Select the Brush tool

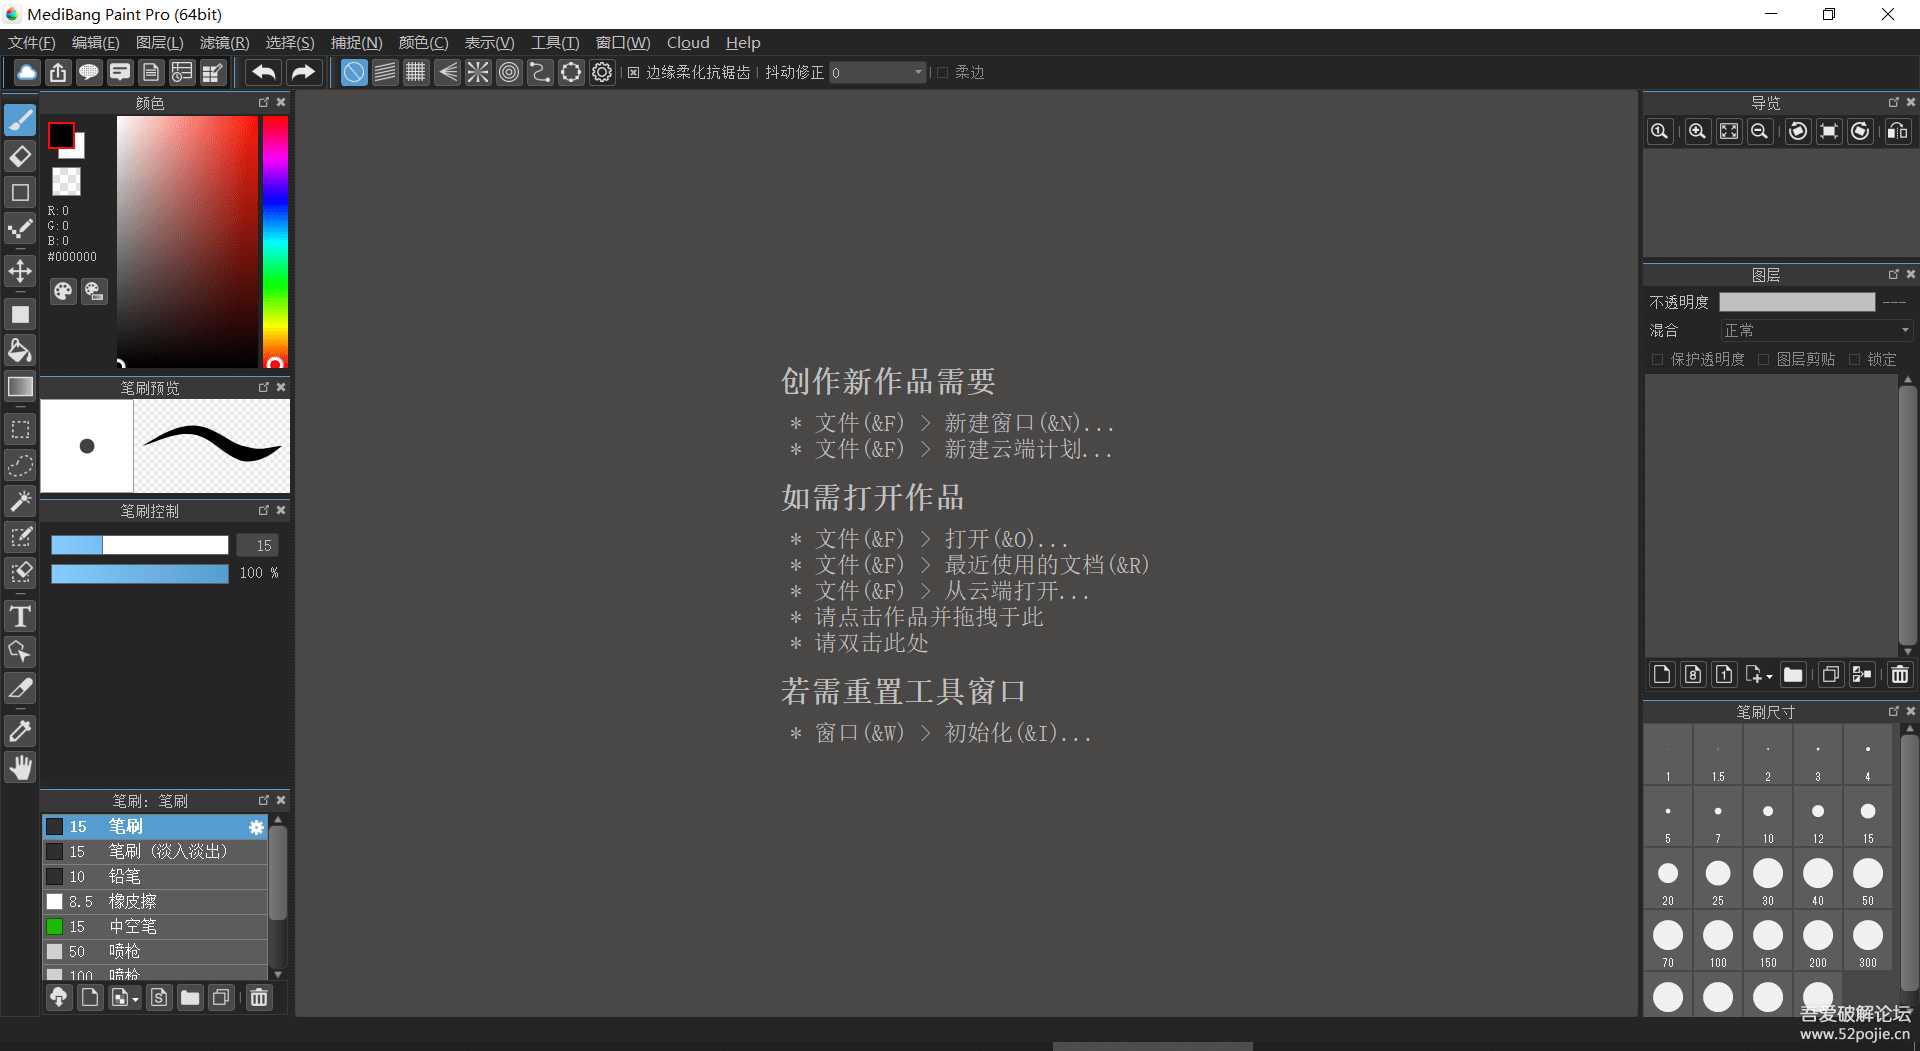[20, 120]
